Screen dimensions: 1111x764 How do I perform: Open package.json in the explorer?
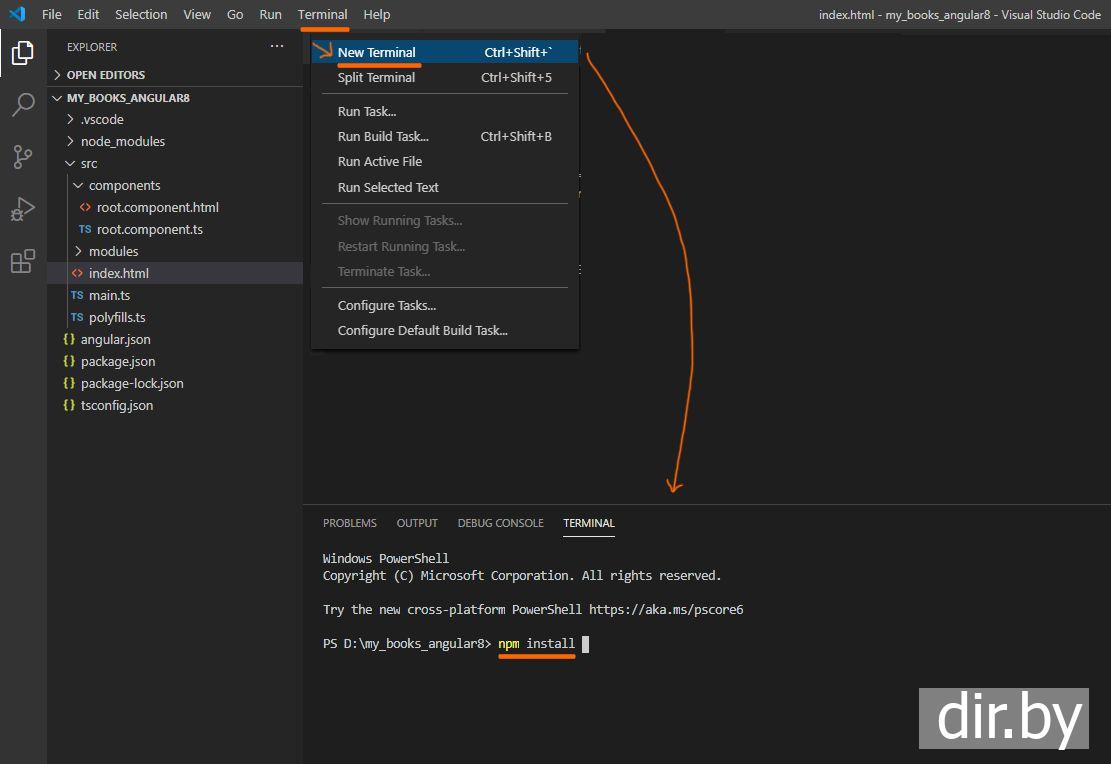[x=117, y=361]
